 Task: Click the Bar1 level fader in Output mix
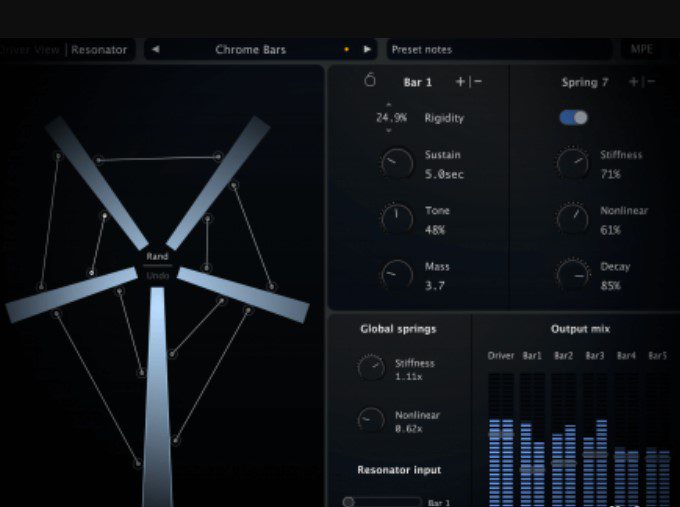click(533, 469)
